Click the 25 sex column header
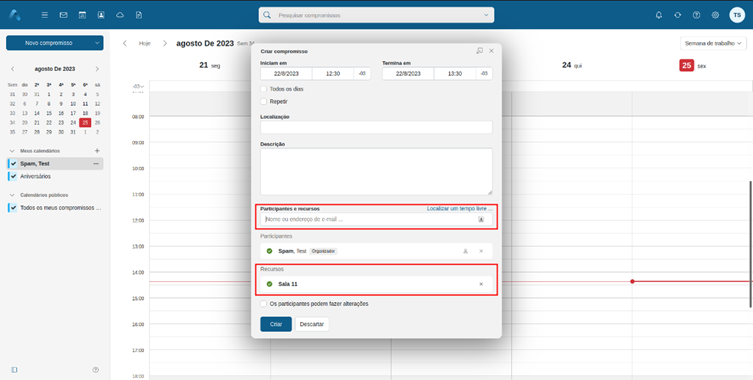This screenshot has width=753, height=380. (692, 65)
